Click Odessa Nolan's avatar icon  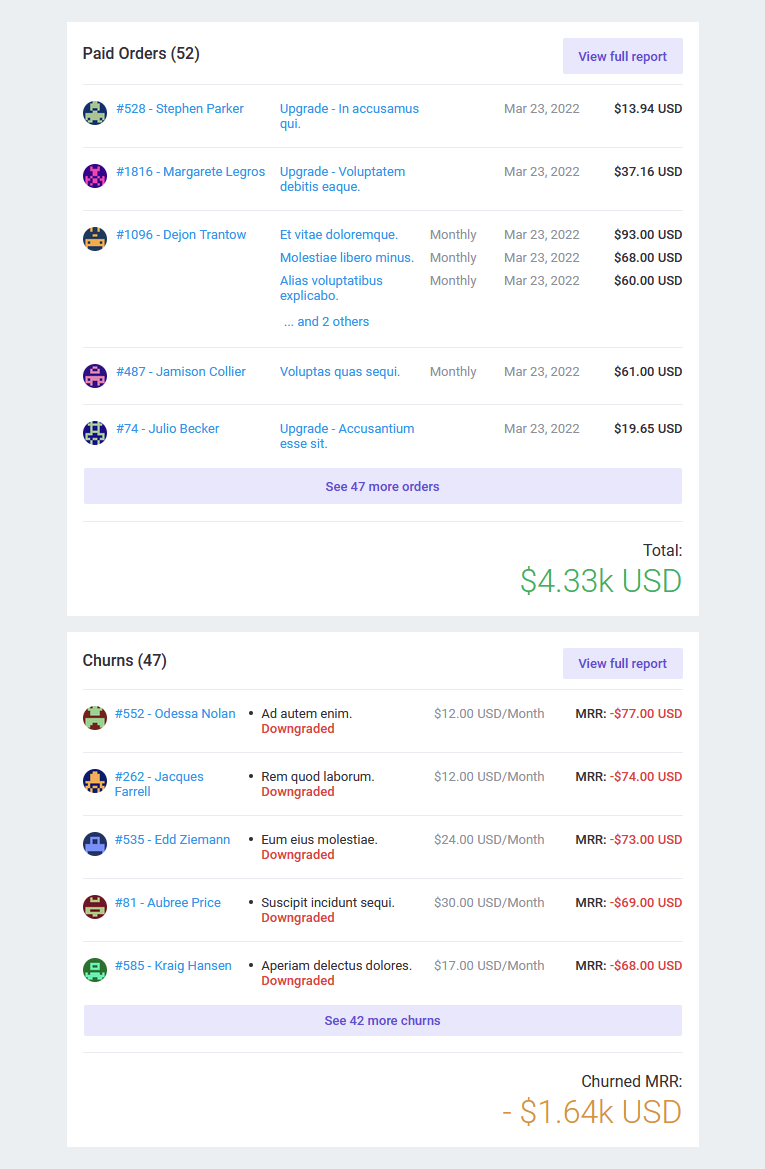coord(95,718)
